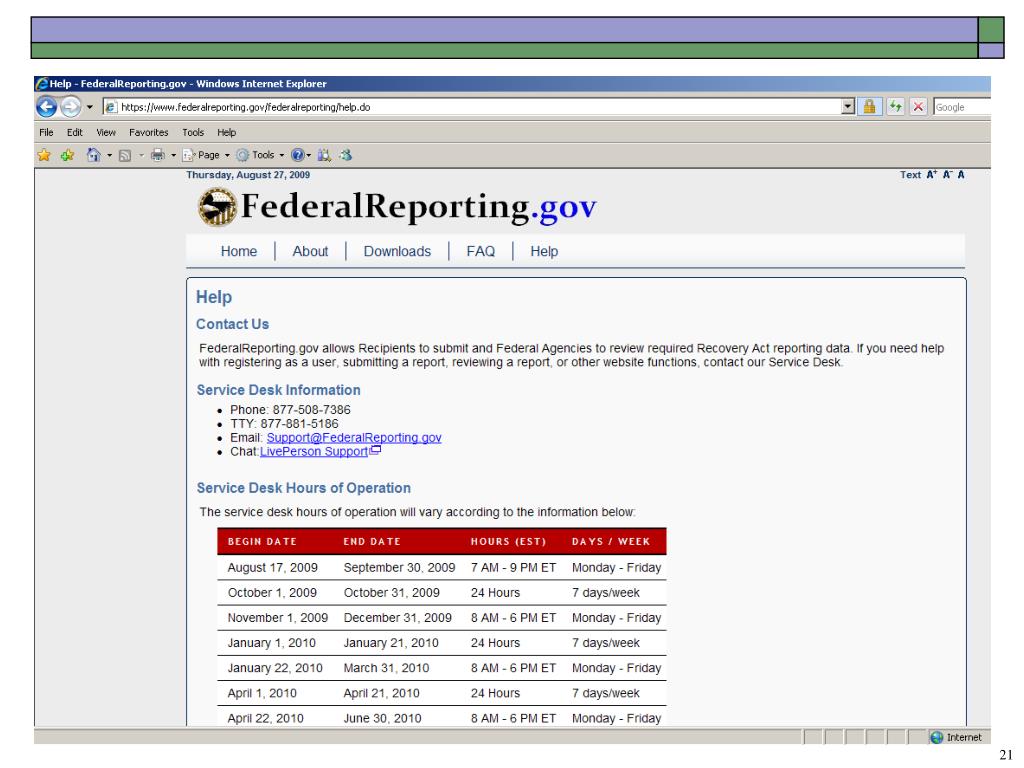Click the "Service Desk Hours of Operation" heading
This screenshot has height=768, width=1024.
tap(304, 488)
